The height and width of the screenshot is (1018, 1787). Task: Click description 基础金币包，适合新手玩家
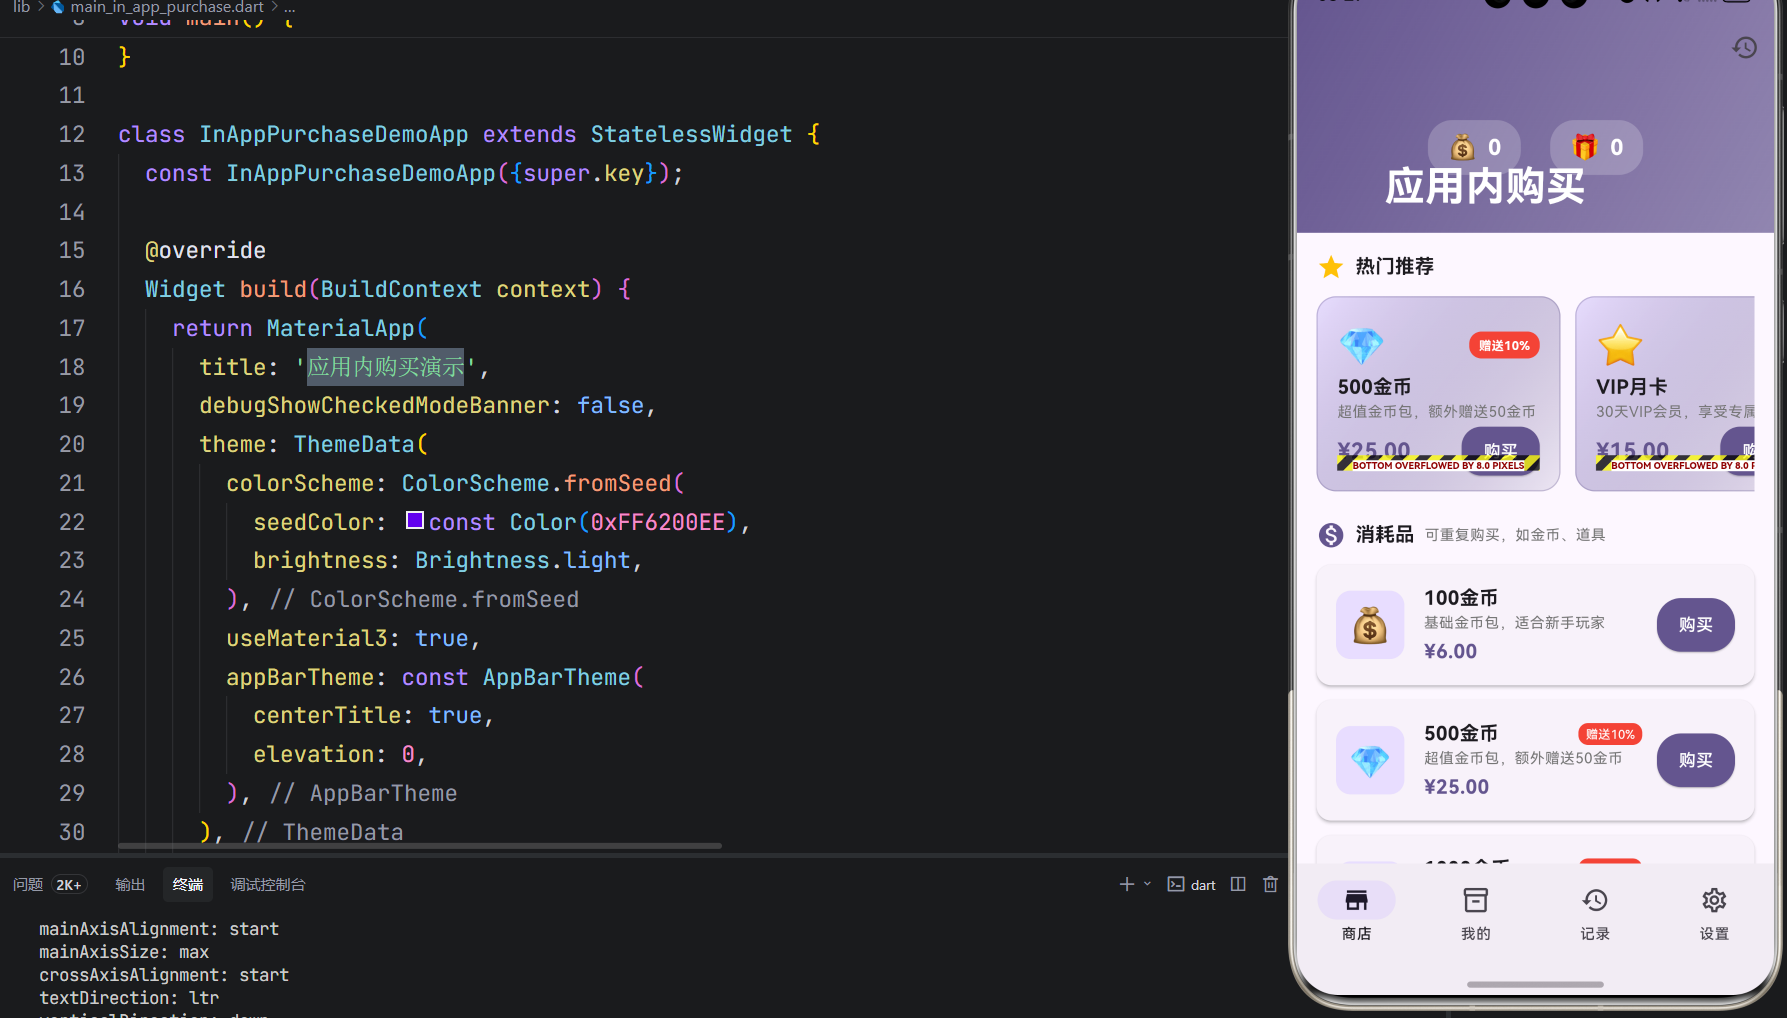tap(1514, 623)
